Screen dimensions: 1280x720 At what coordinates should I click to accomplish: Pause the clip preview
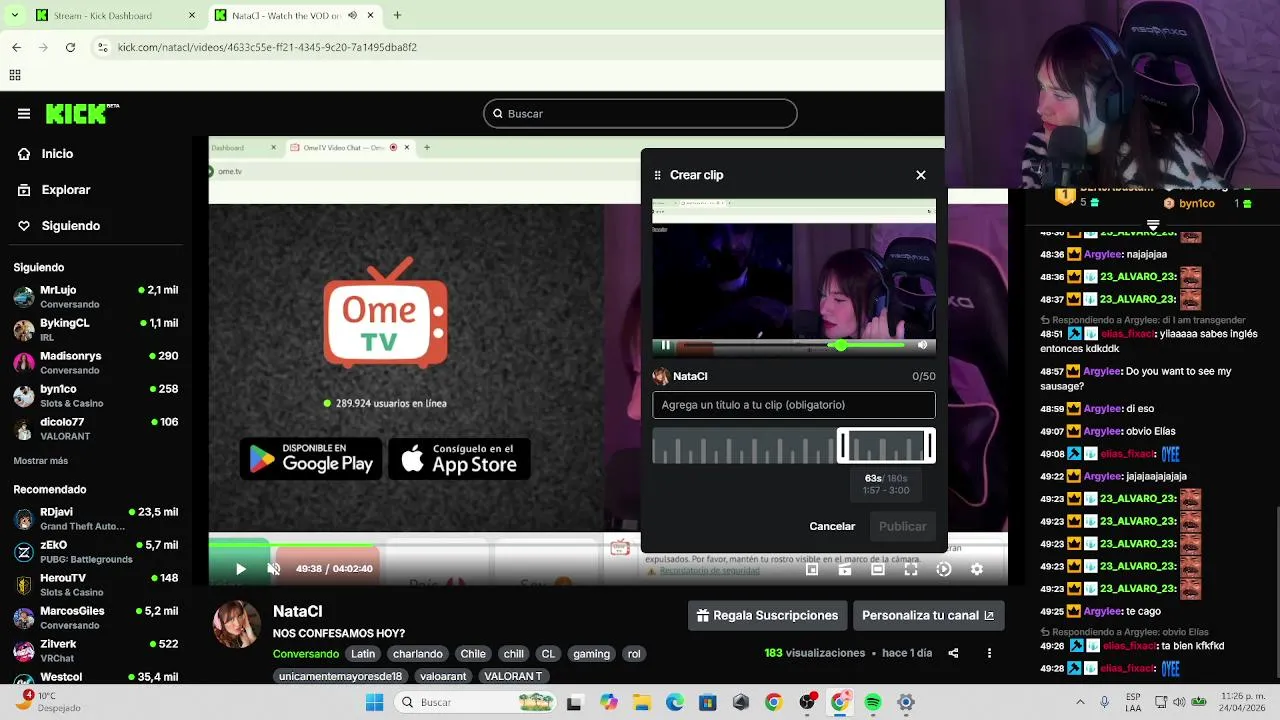tap(666, 345)
